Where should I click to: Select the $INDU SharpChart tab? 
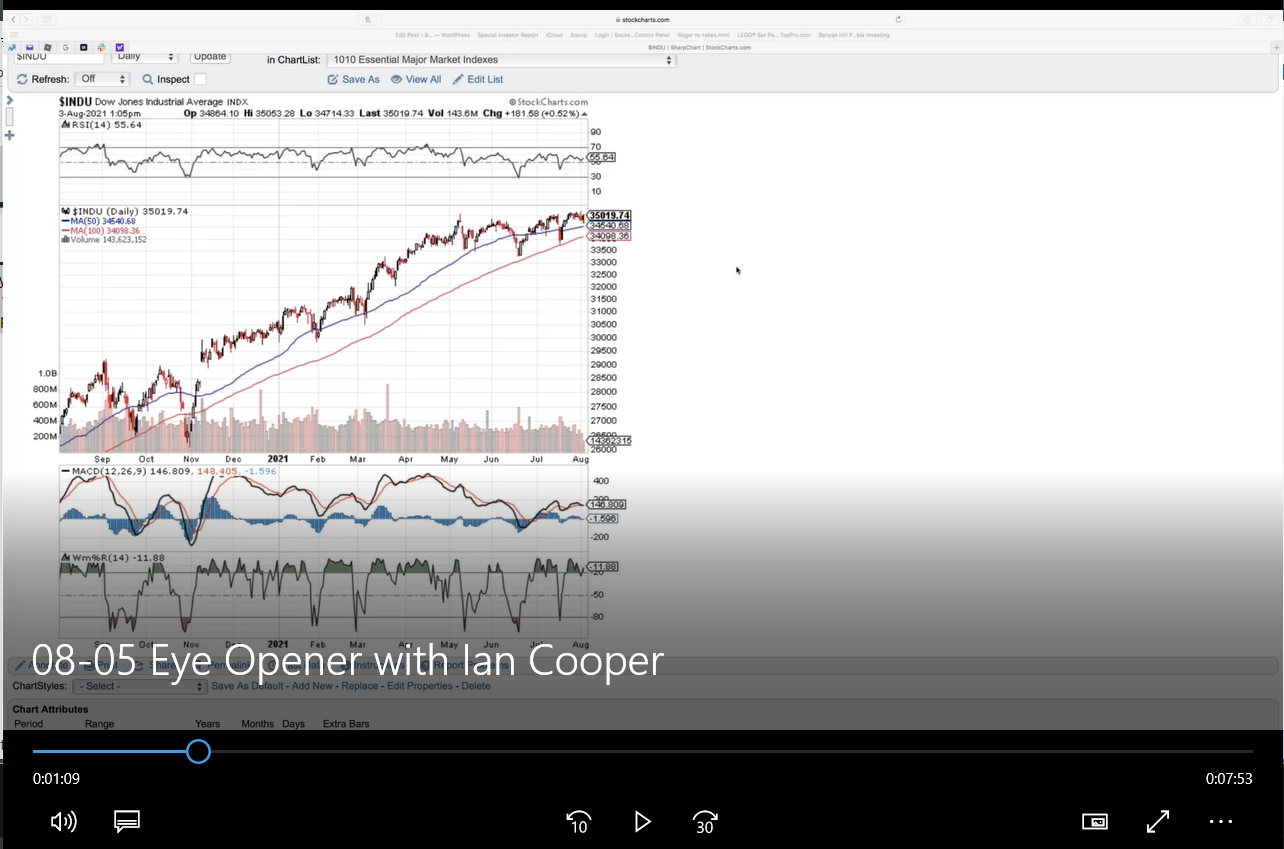[x=699, y=47]
